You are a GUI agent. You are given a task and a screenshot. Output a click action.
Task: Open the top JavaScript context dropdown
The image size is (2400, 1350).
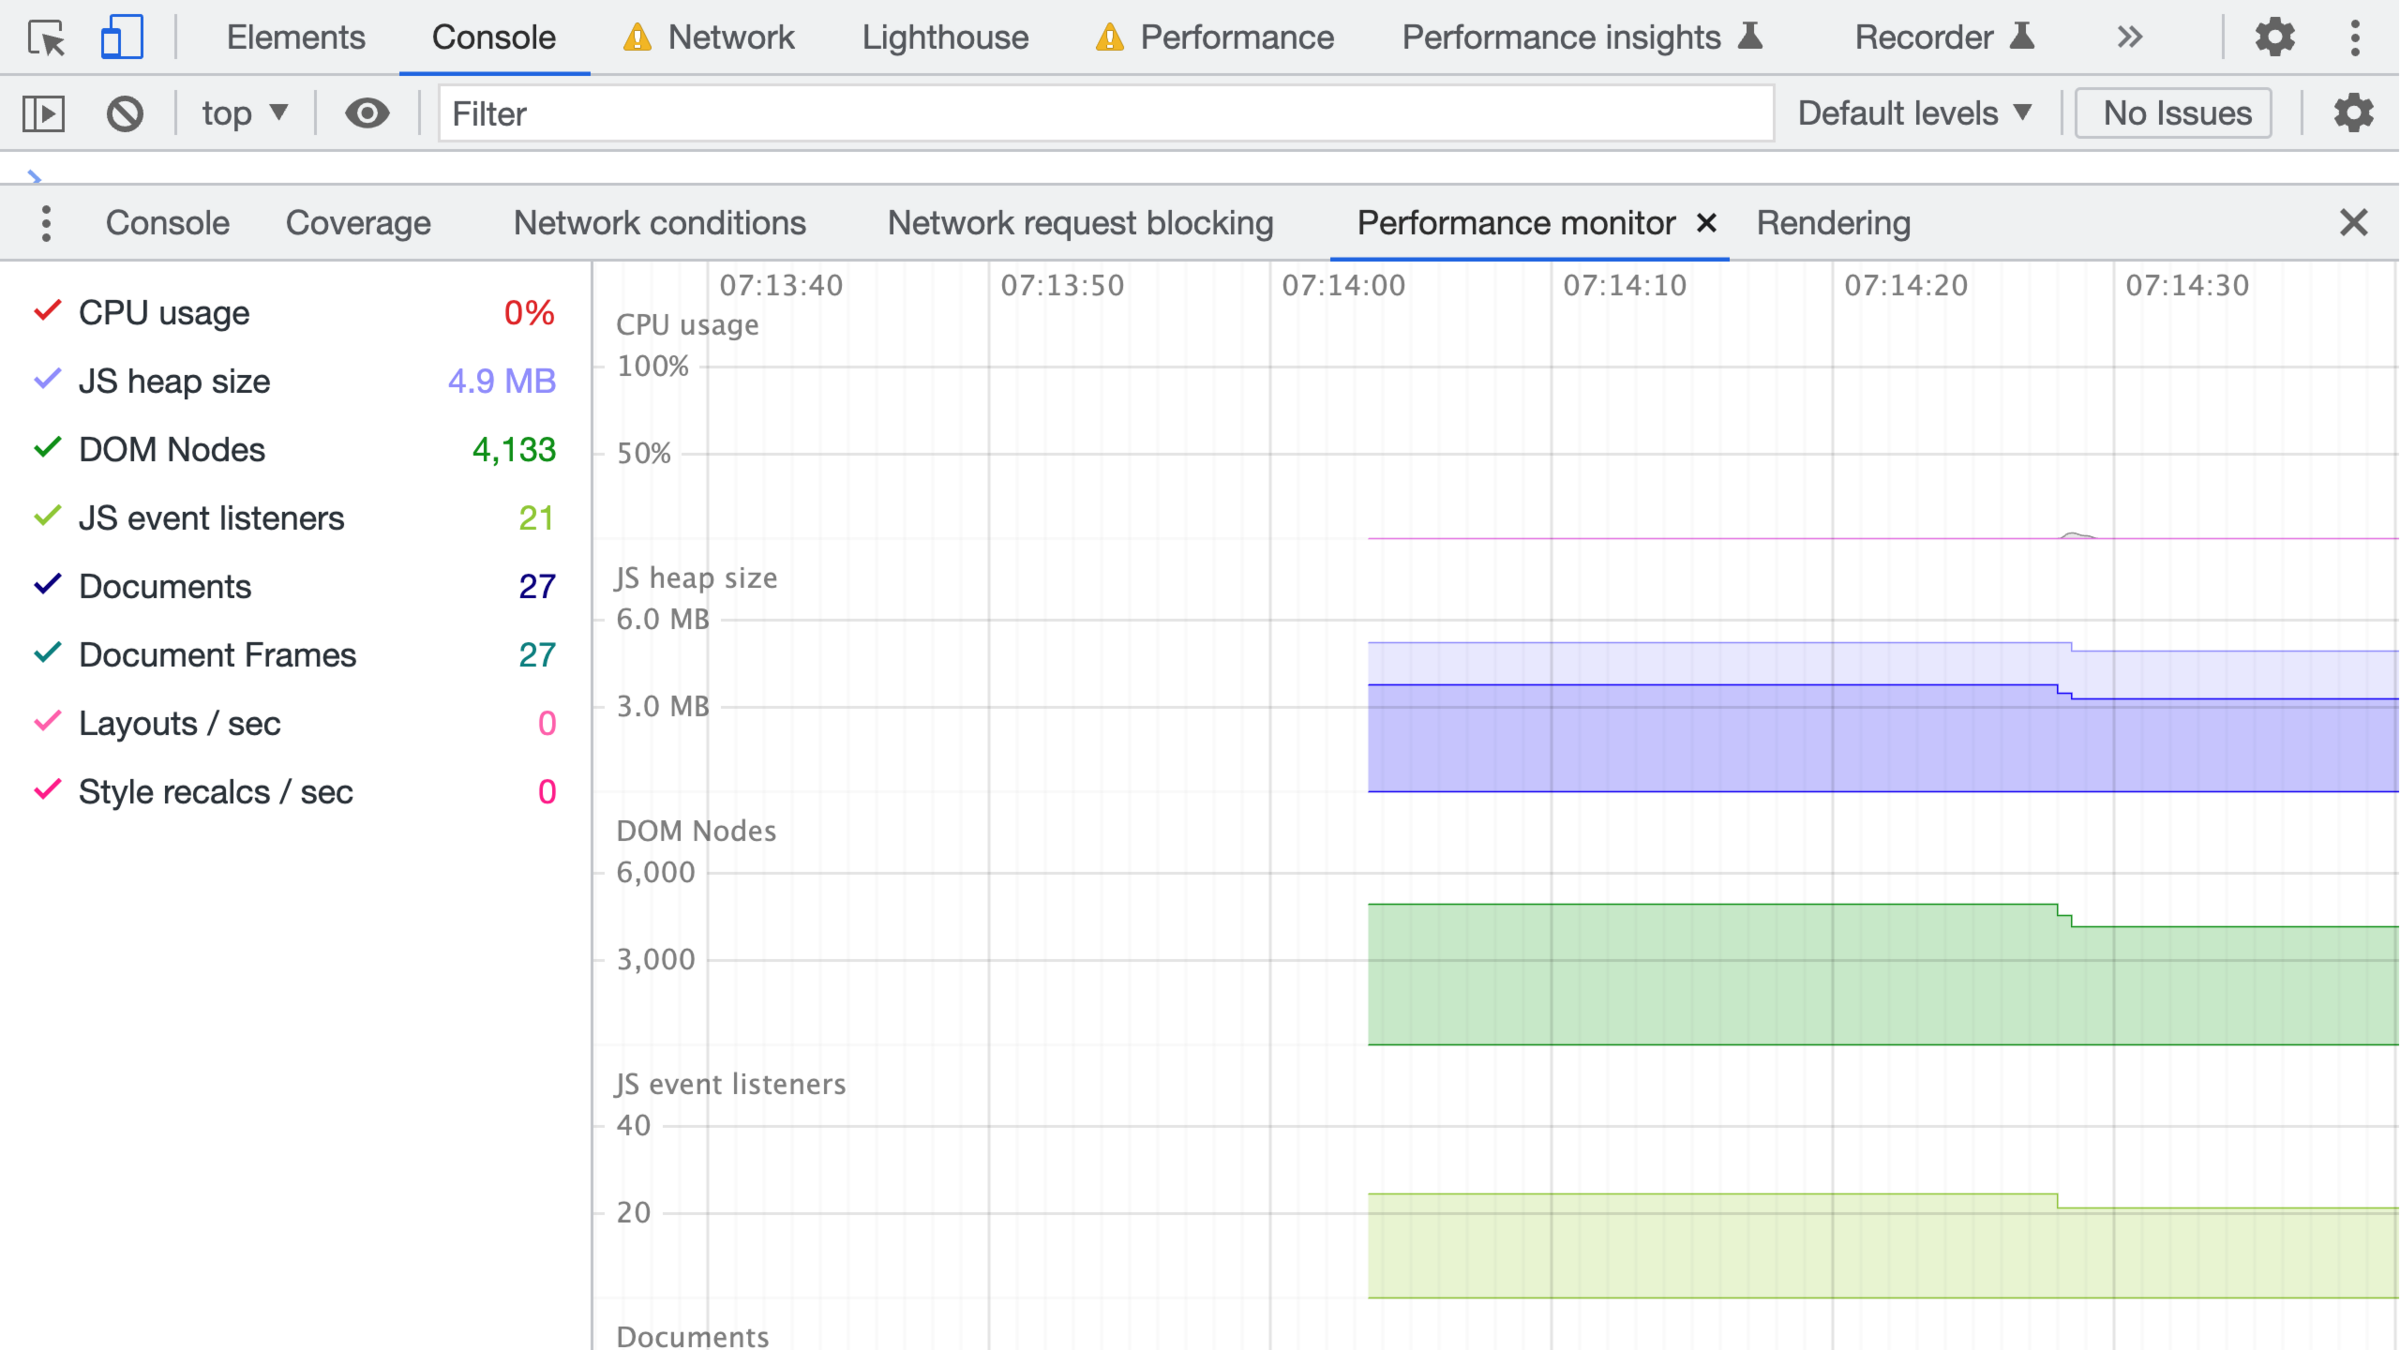click(245, 113)
